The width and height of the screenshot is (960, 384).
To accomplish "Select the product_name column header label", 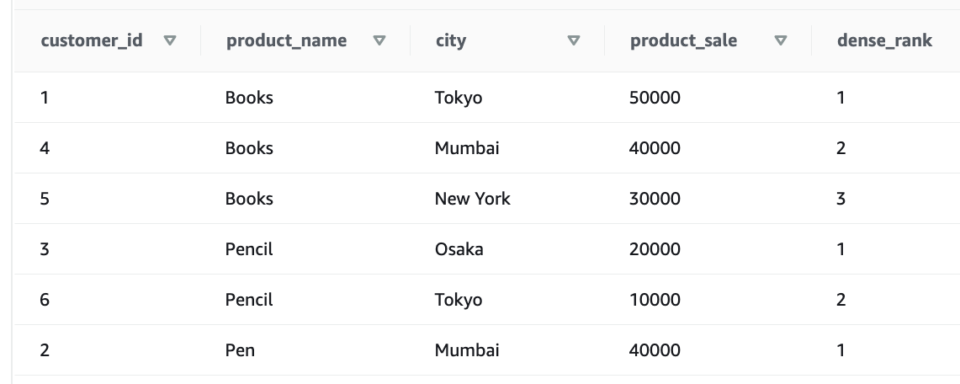I will coord(287,40).
